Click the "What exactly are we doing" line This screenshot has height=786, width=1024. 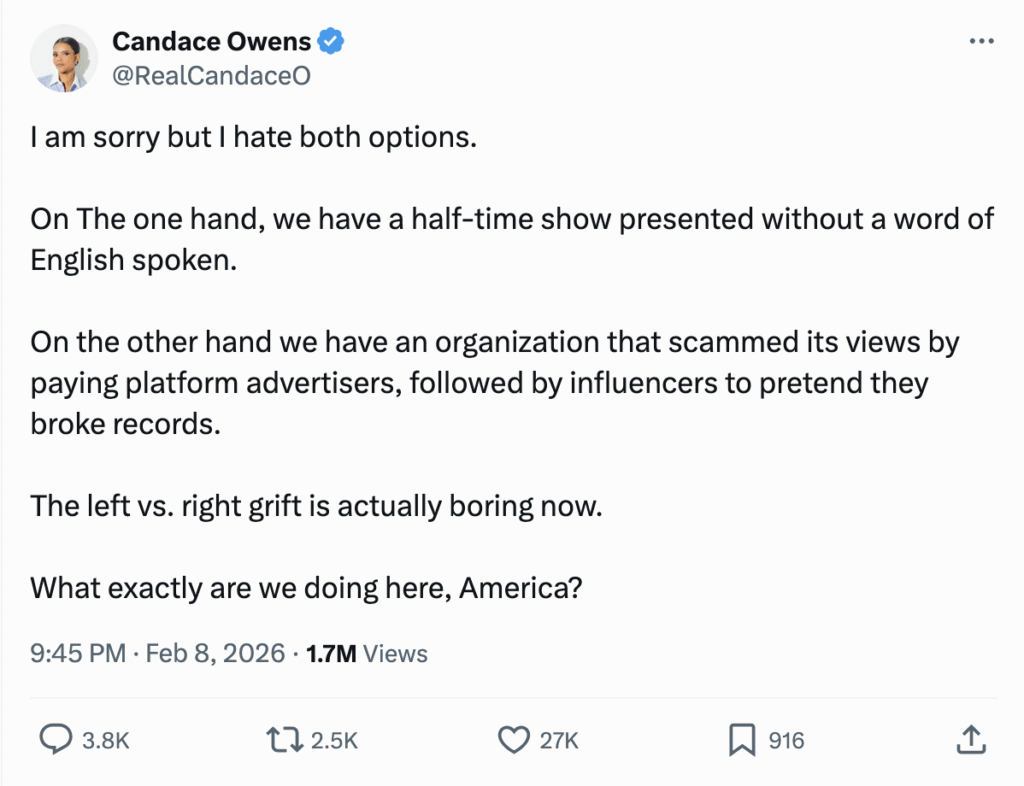tap(306, 587)
